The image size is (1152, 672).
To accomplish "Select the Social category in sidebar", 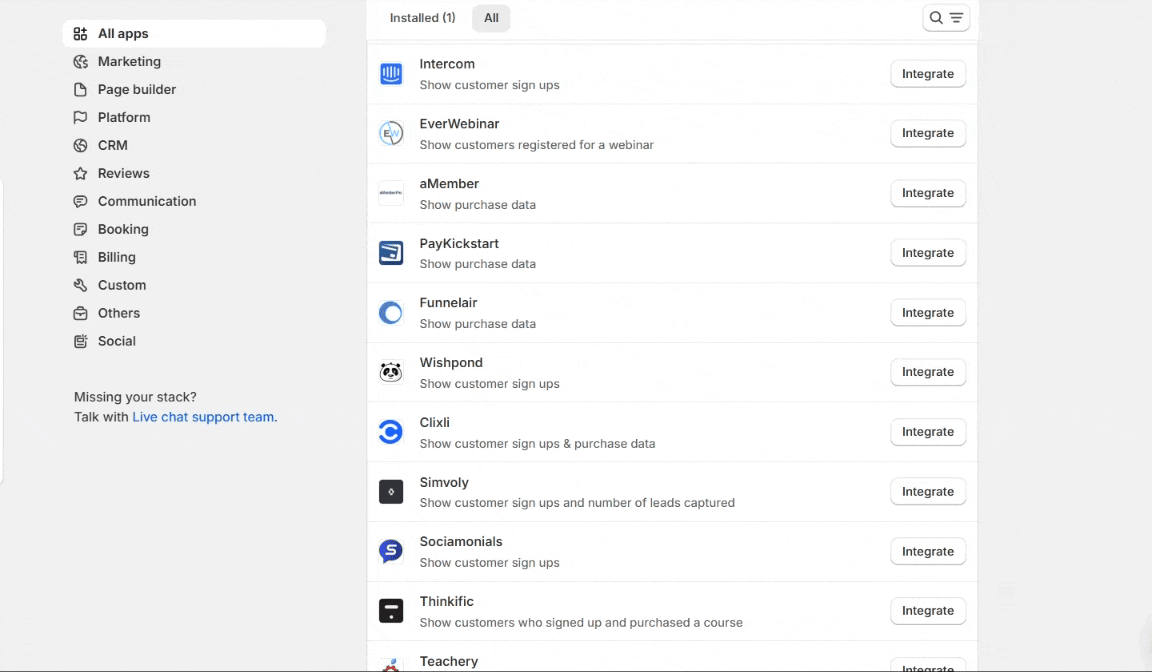I will coord(116,342).
